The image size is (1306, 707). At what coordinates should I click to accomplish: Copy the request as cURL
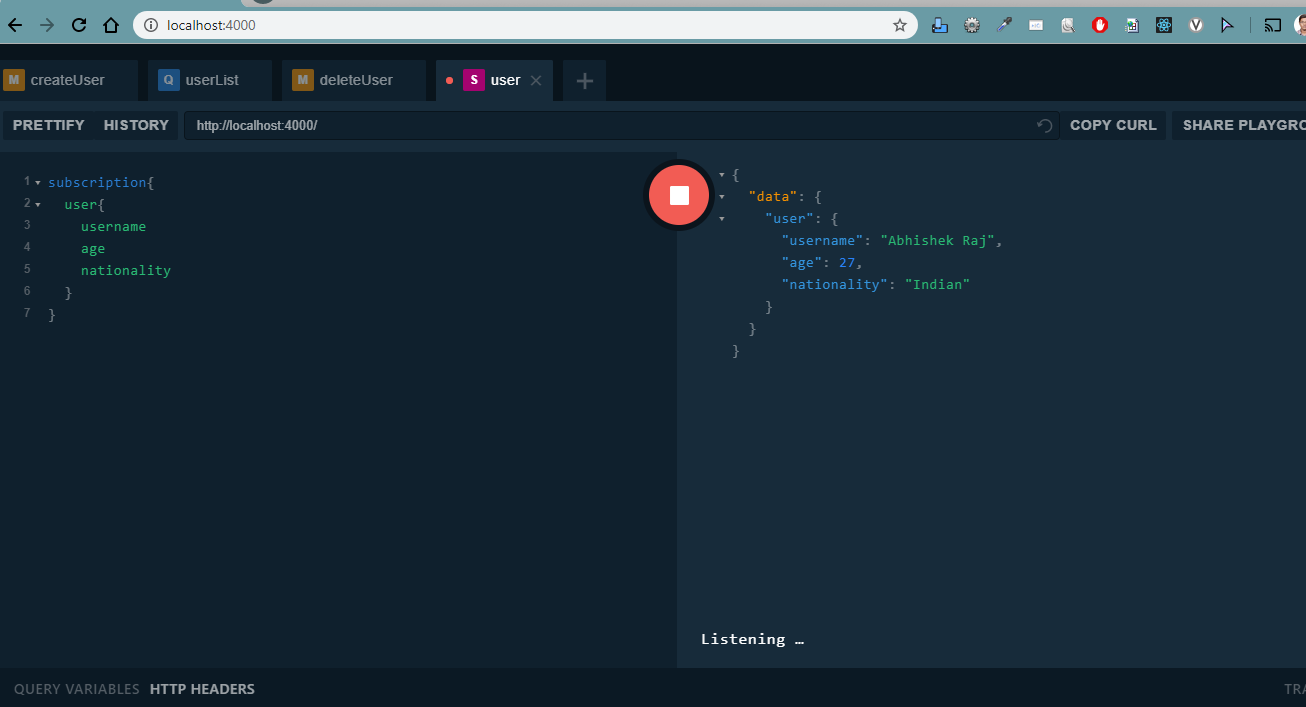pos(1113,125)
